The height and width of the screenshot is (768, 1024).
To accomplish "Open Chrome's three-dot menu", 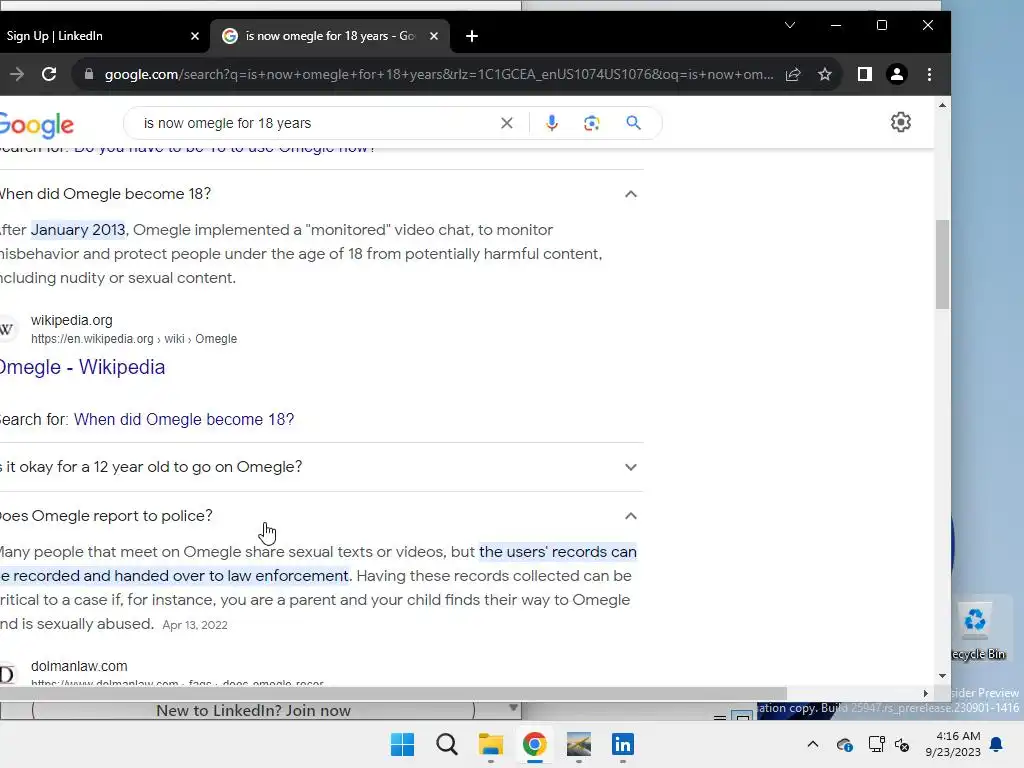I will click(929, 74).
